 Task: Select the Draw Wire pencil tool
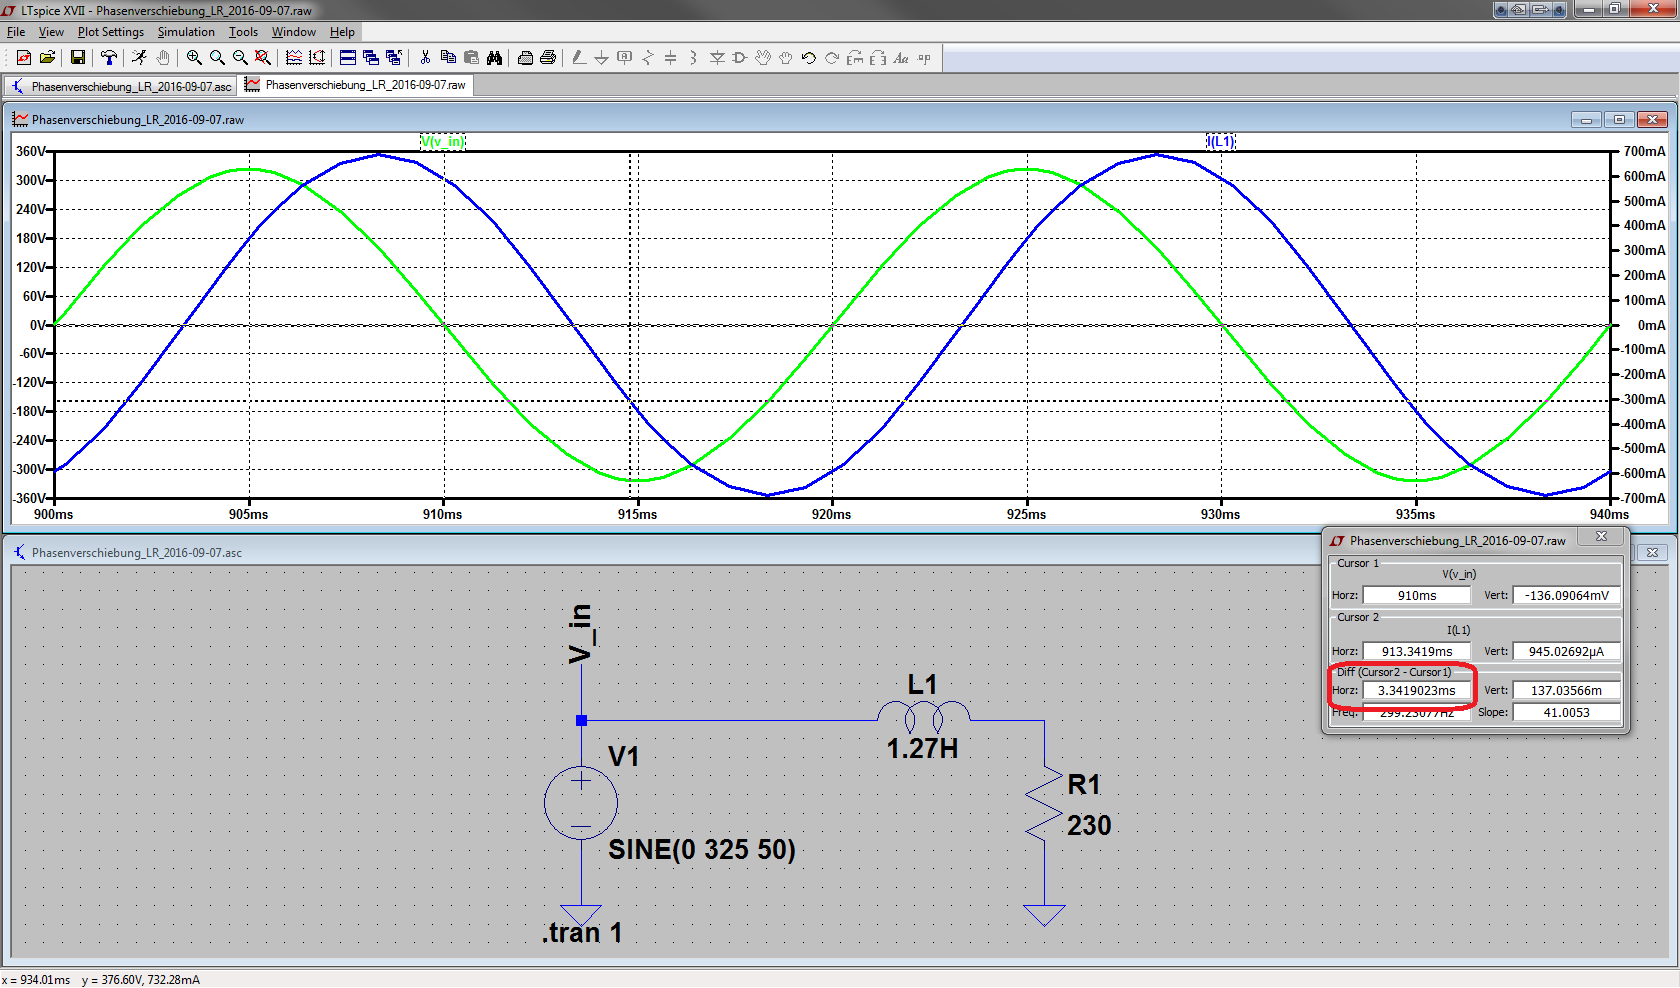click(579, 58)
